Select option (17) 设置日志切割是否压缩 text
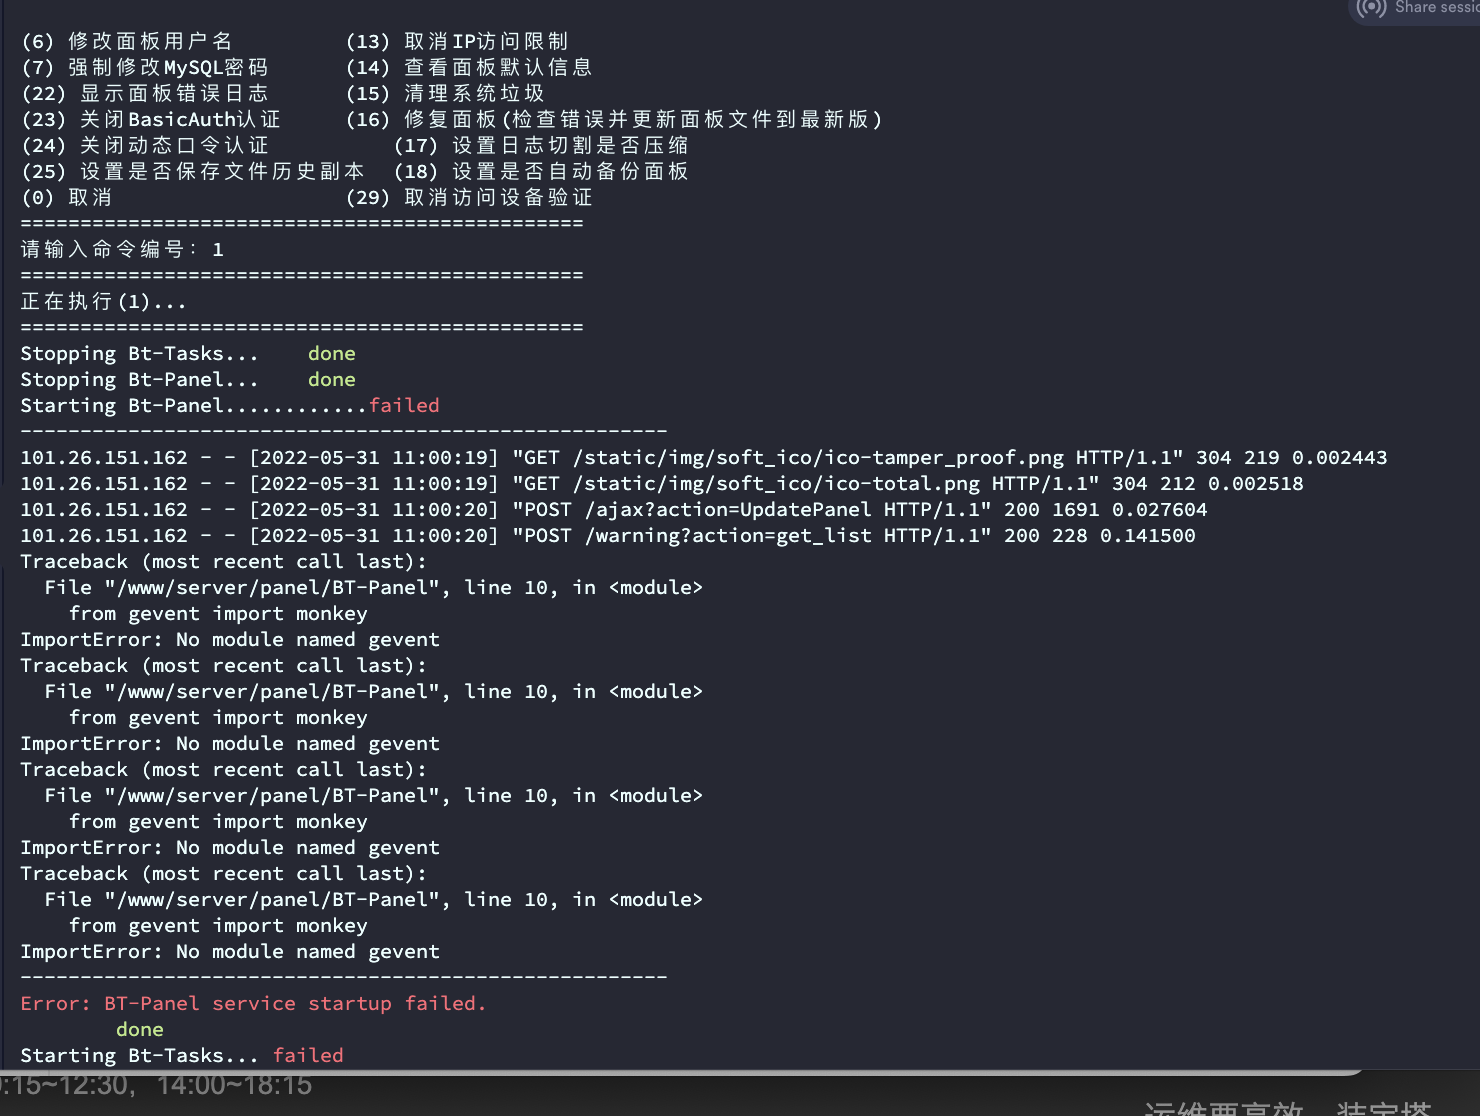The image size is (1480, 1116). pos(541,145)
